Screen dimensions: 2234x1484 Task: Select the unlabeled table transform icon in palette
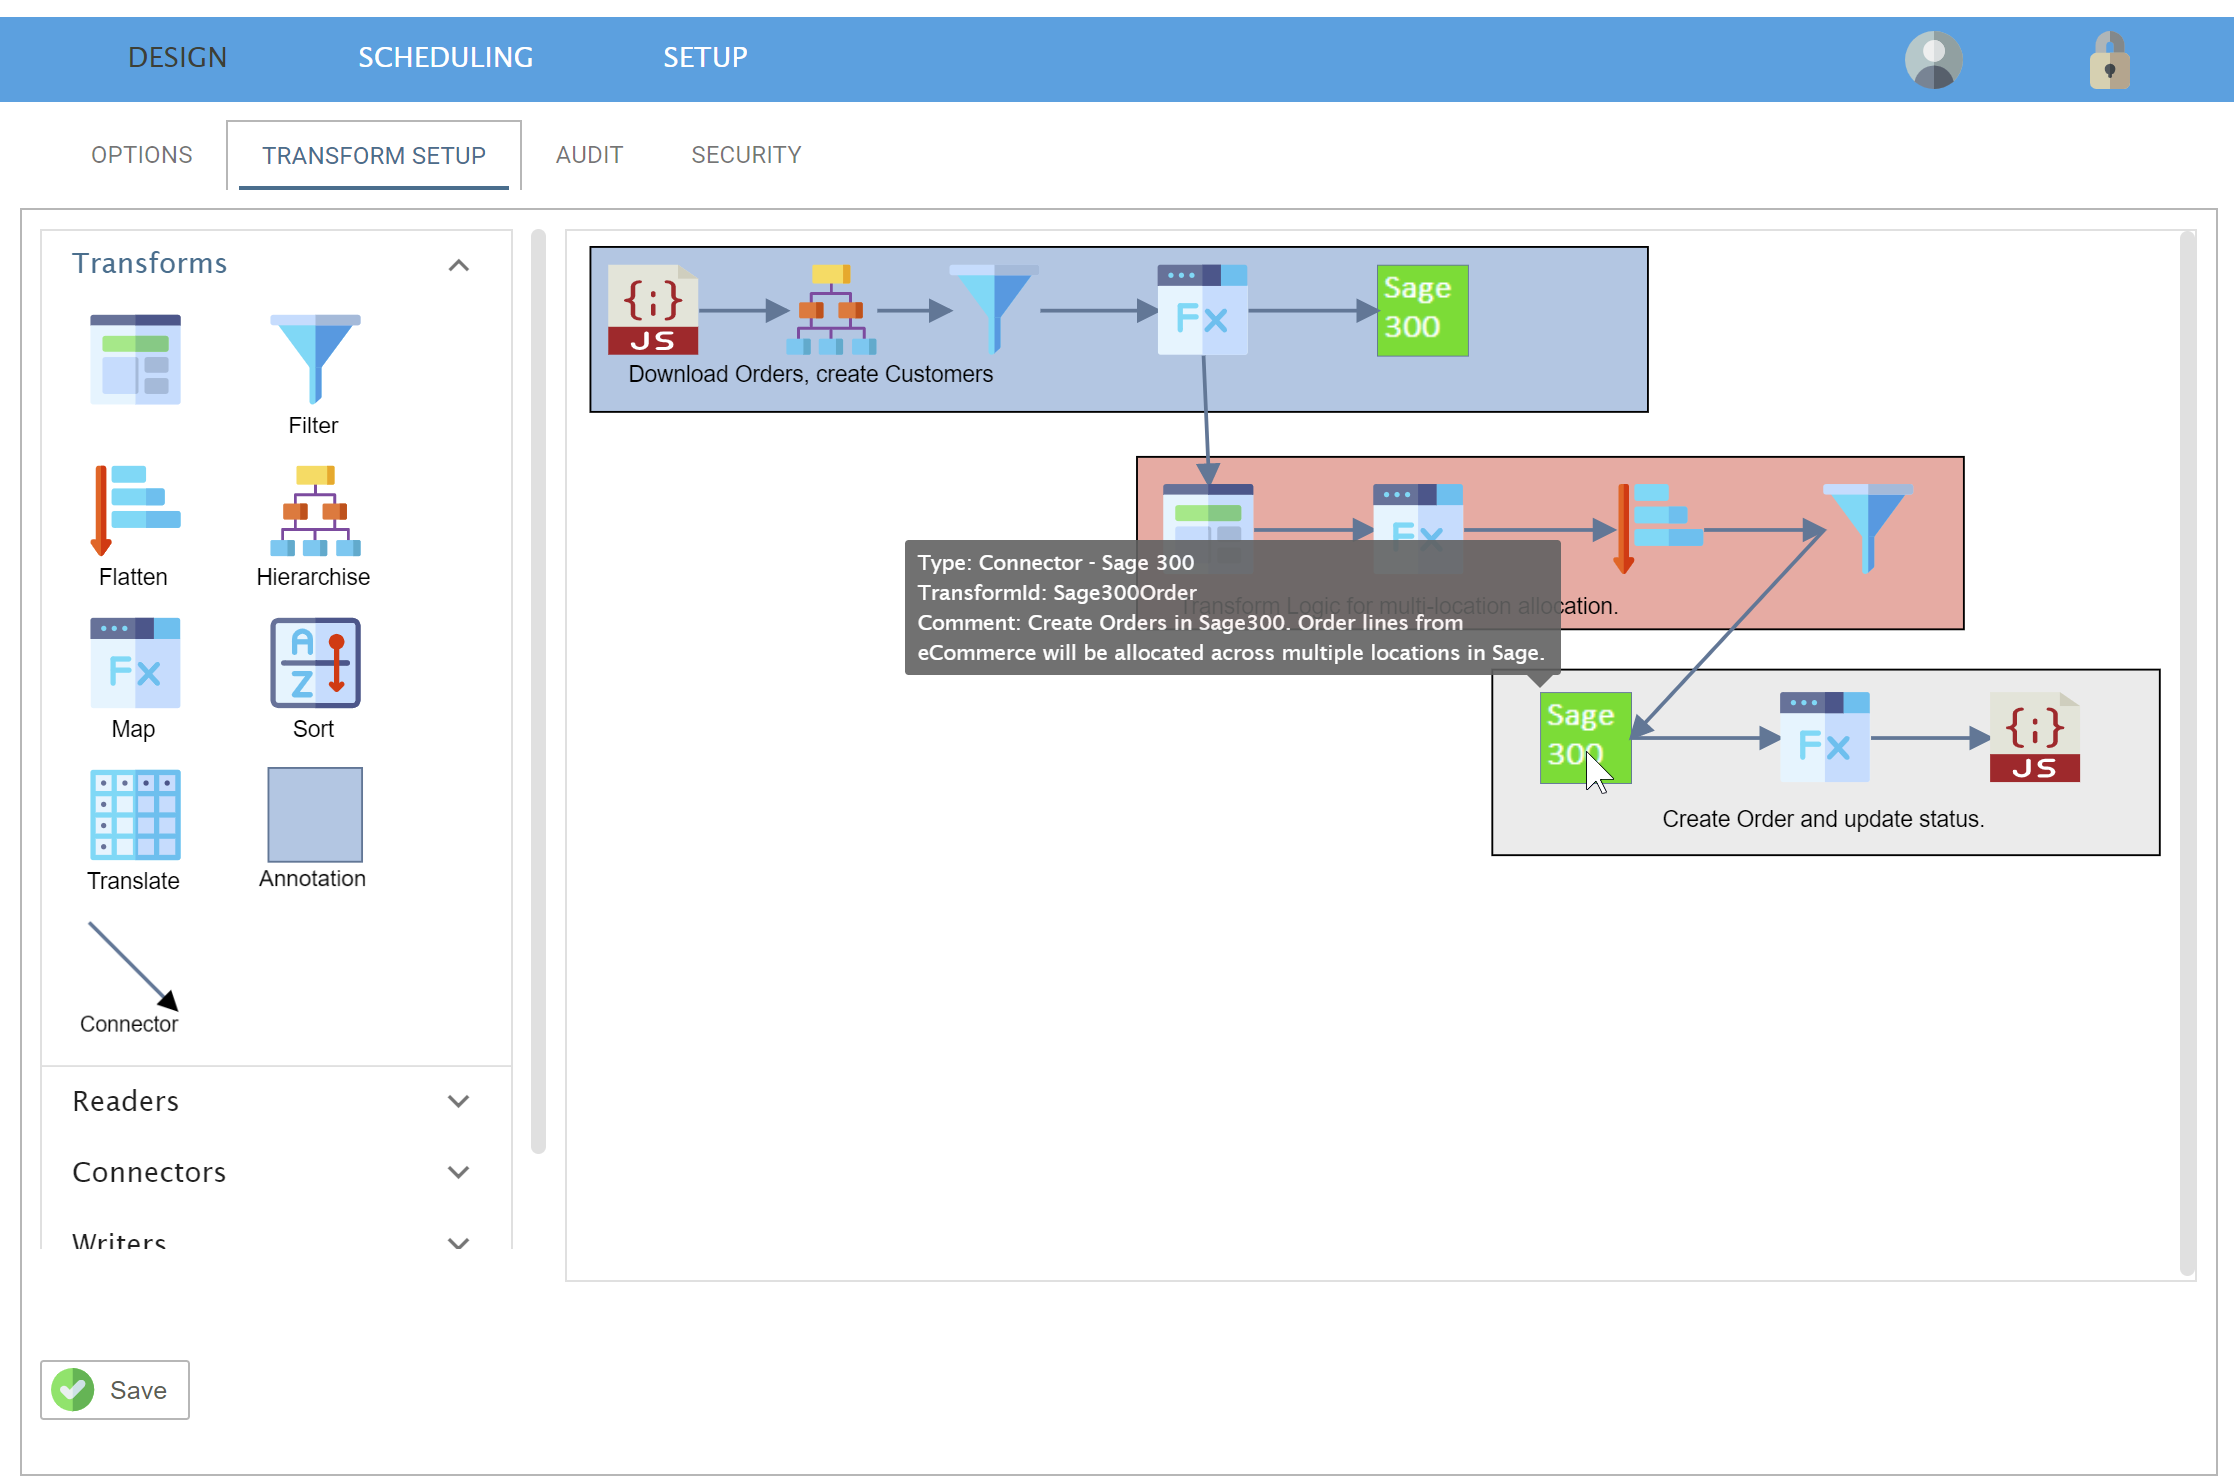pos(135,359)
